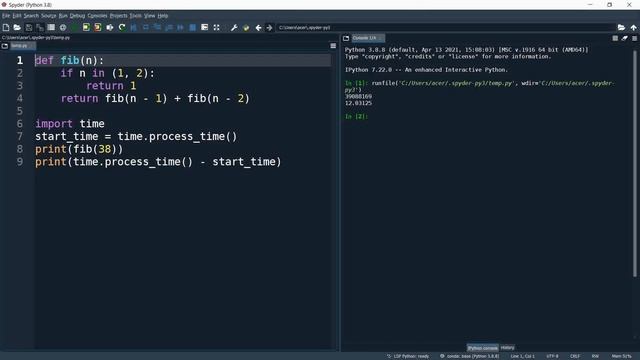Click CRLF end-of-line status entry
Screen dimensions: 640x360
click(575, 356)
